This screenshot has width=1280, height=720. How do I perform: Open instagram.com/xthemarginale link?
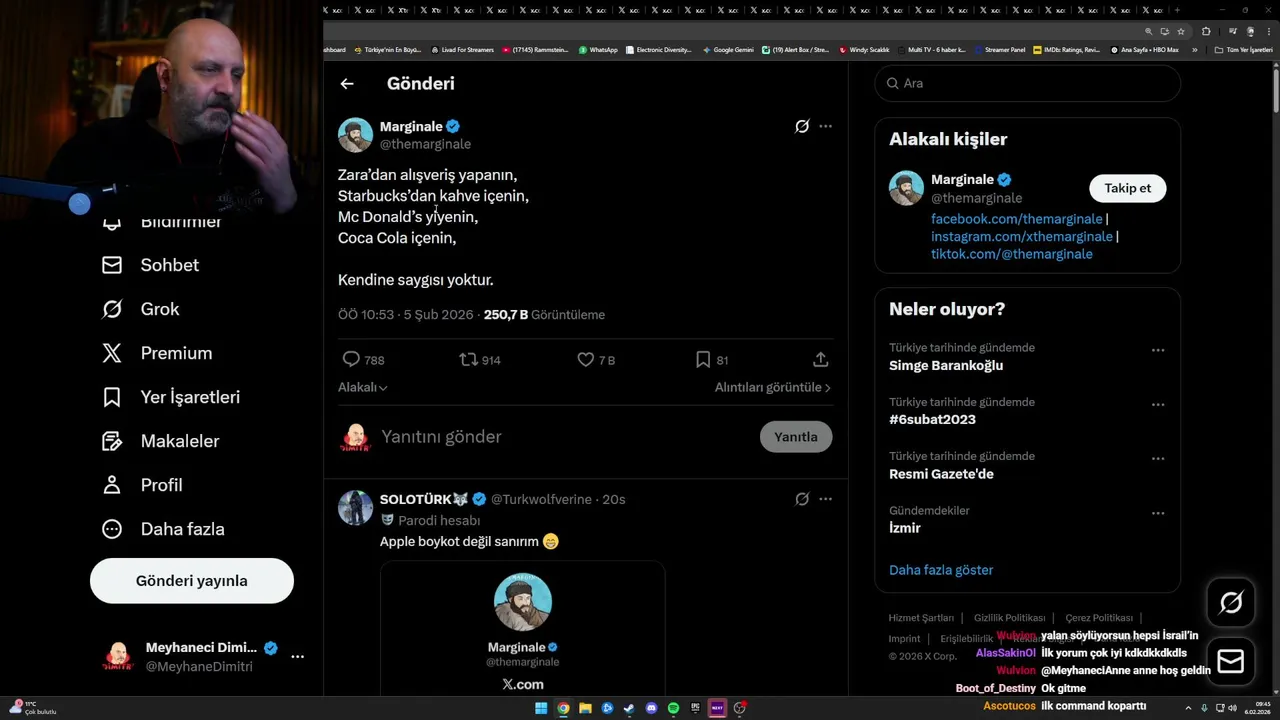pyautogui.click(x=1021, y=237)
